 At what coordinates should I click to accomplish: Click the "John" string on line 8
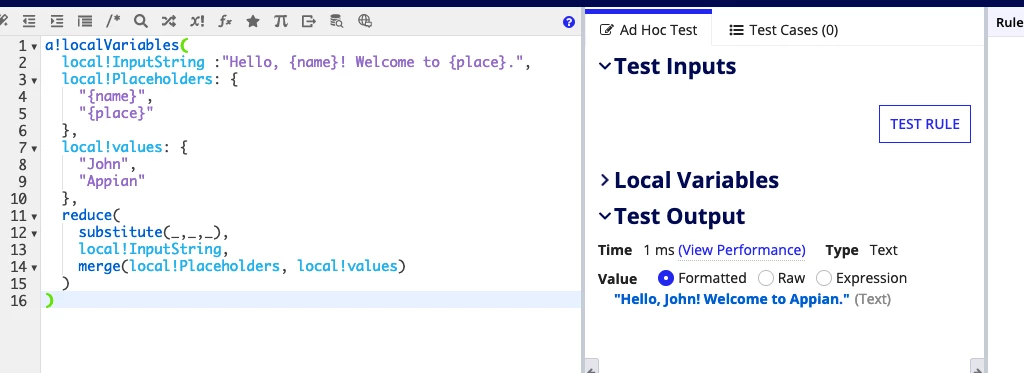tap(104, 165)
